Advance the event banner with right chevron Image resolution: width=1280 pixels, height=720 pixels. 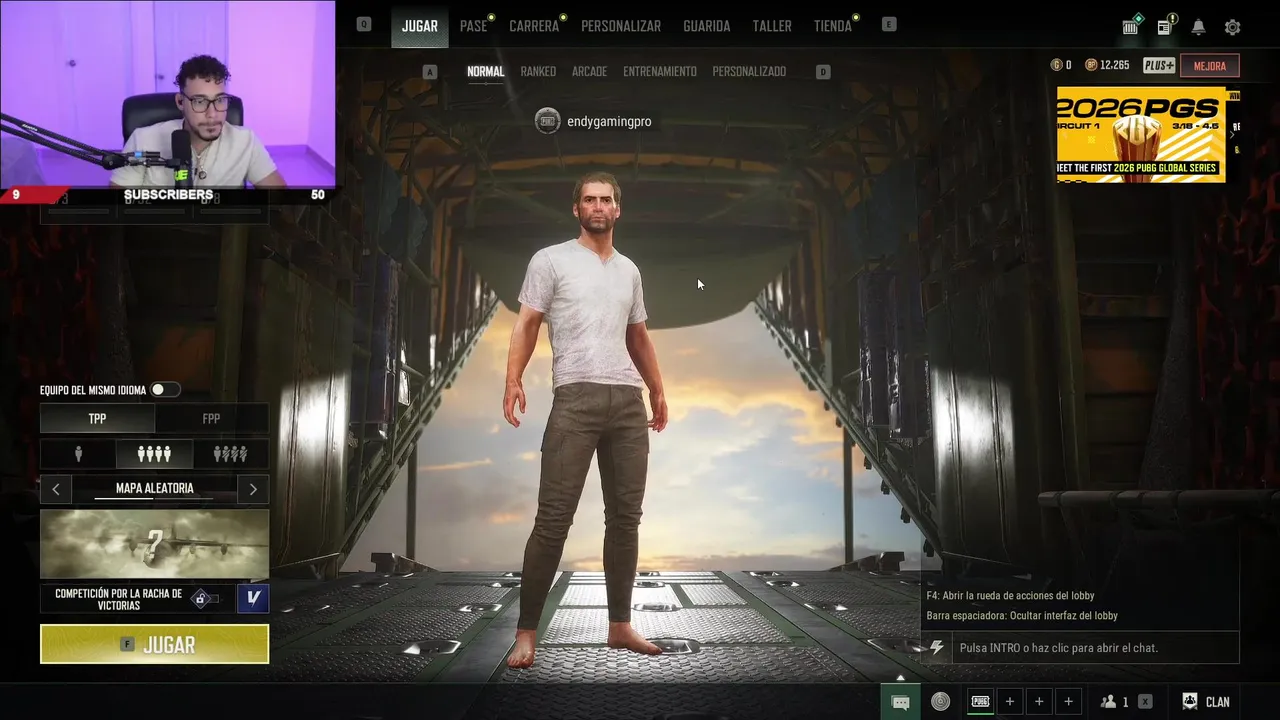tap(1233, 135)
